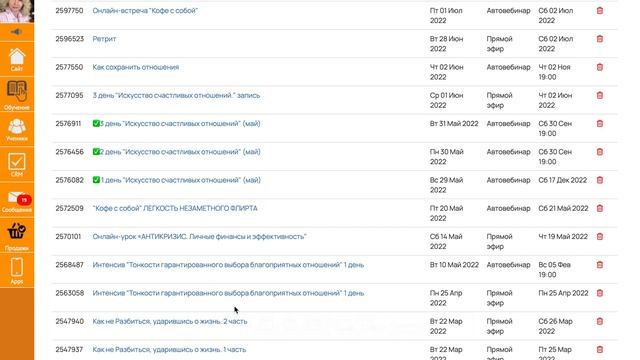
Task: Open Как не Разбиться 2 часть link
Action: tap(170, 321)
